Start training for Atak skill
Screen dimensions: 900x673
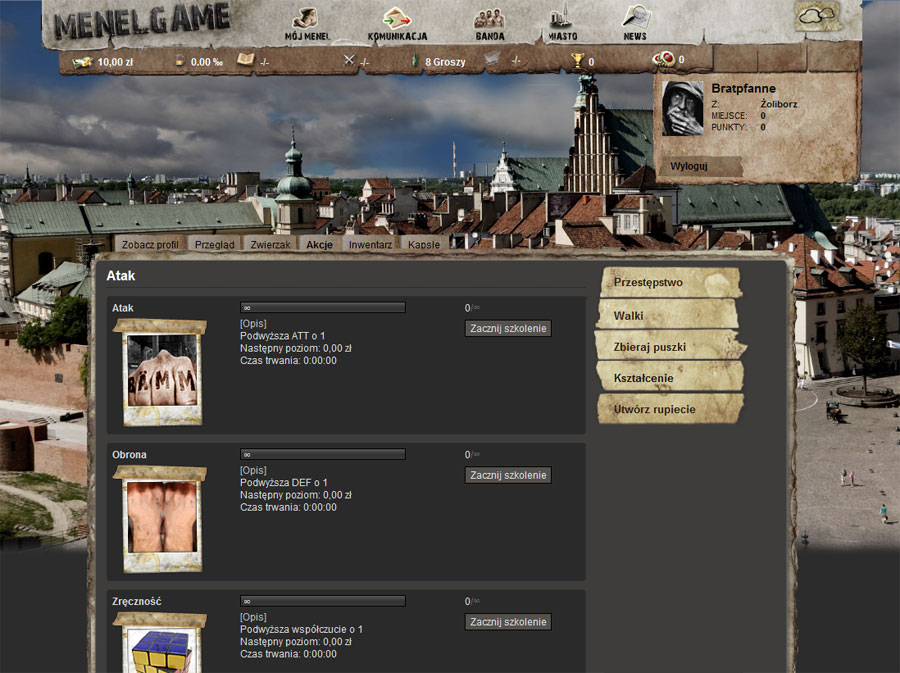click(x=508, y=328)
